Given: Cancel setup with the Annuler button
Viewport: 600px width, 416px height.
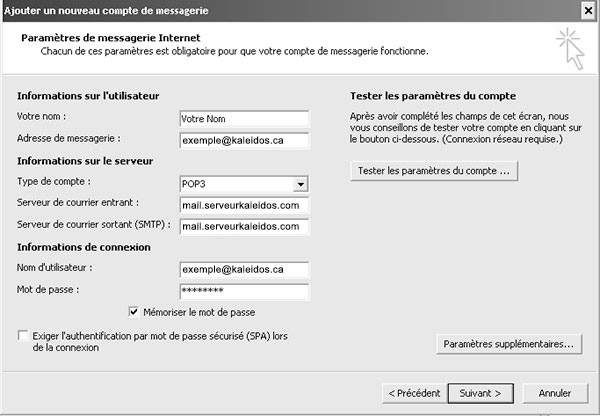Looking at the screenshot, I should (555, 393).
